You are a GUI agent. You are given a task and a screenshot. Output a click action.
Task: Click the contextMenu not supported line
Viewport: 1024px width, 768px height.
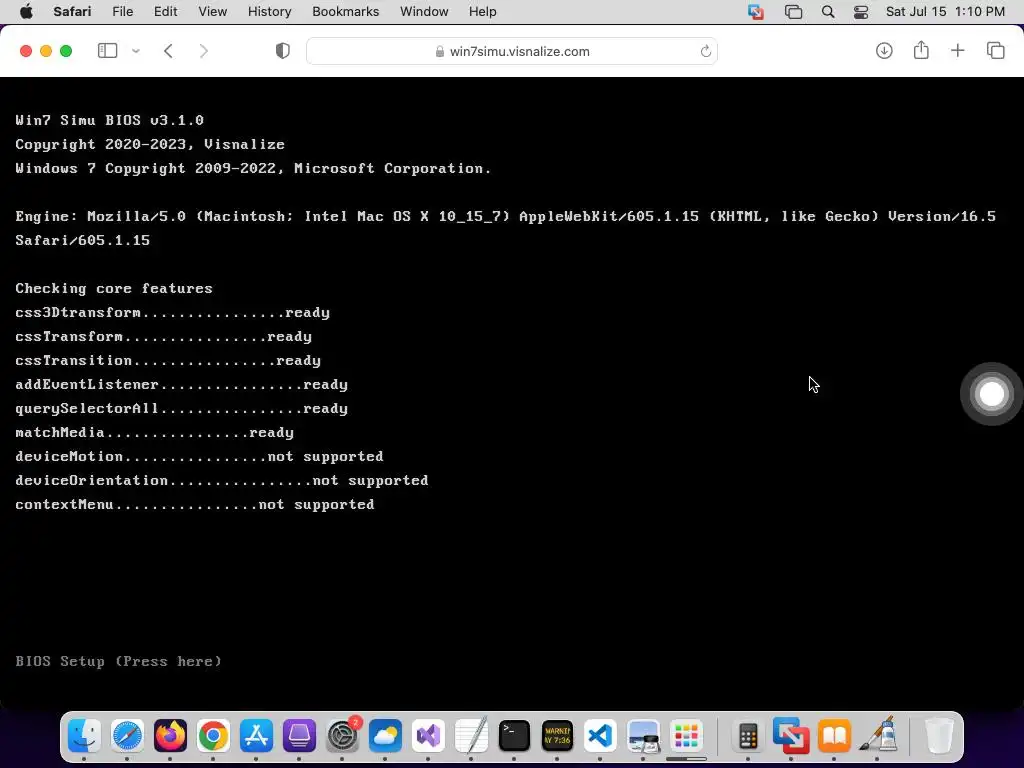[x=195, y=505]
